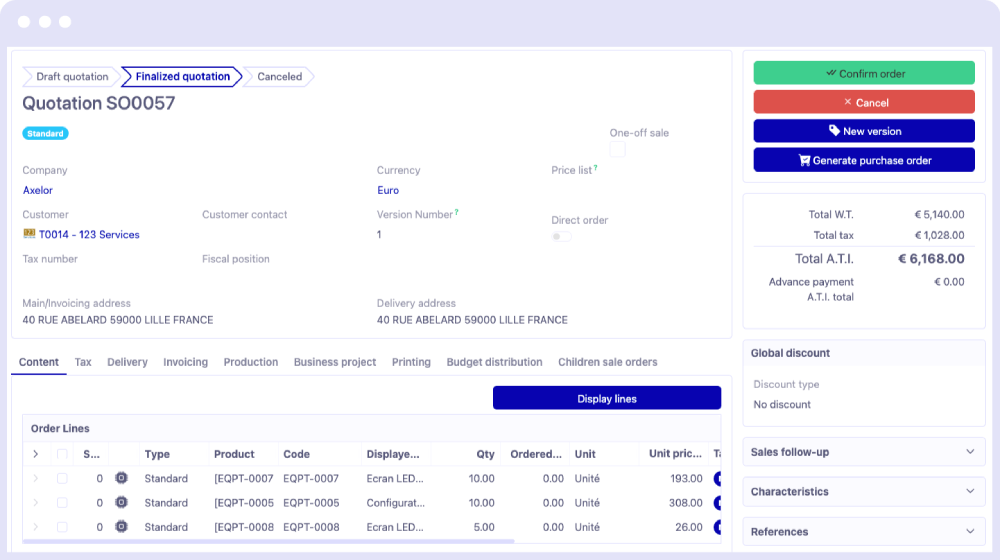Click the Price list help marker
The image size is (1000, 560).
pos(596,168)
